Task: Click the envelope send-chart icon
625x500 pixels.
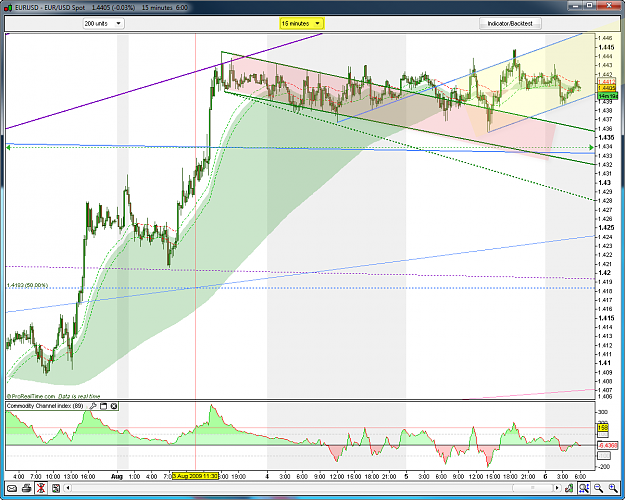Action: [x=12, y=488]
